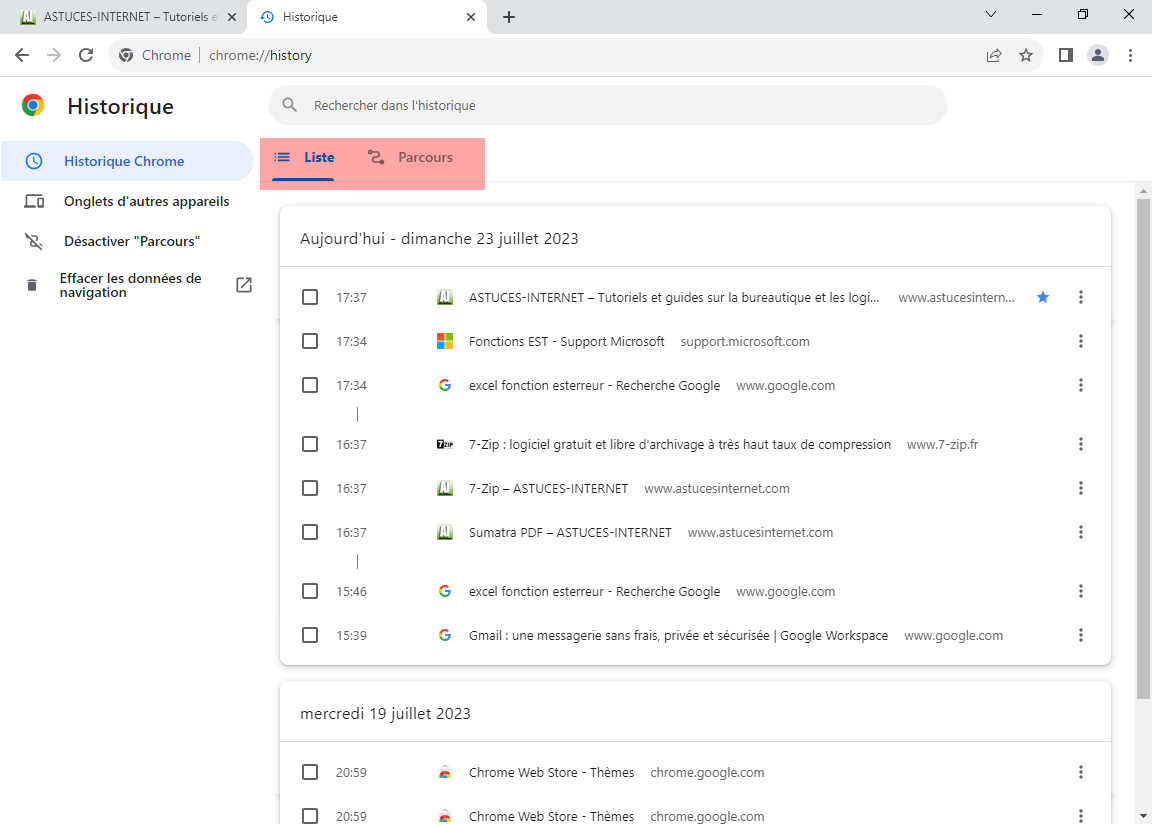Open first 20:59 Chrome Web Store - Thèmes link
This screenshot has height=824, width=1152.
(x=551, y=773)
